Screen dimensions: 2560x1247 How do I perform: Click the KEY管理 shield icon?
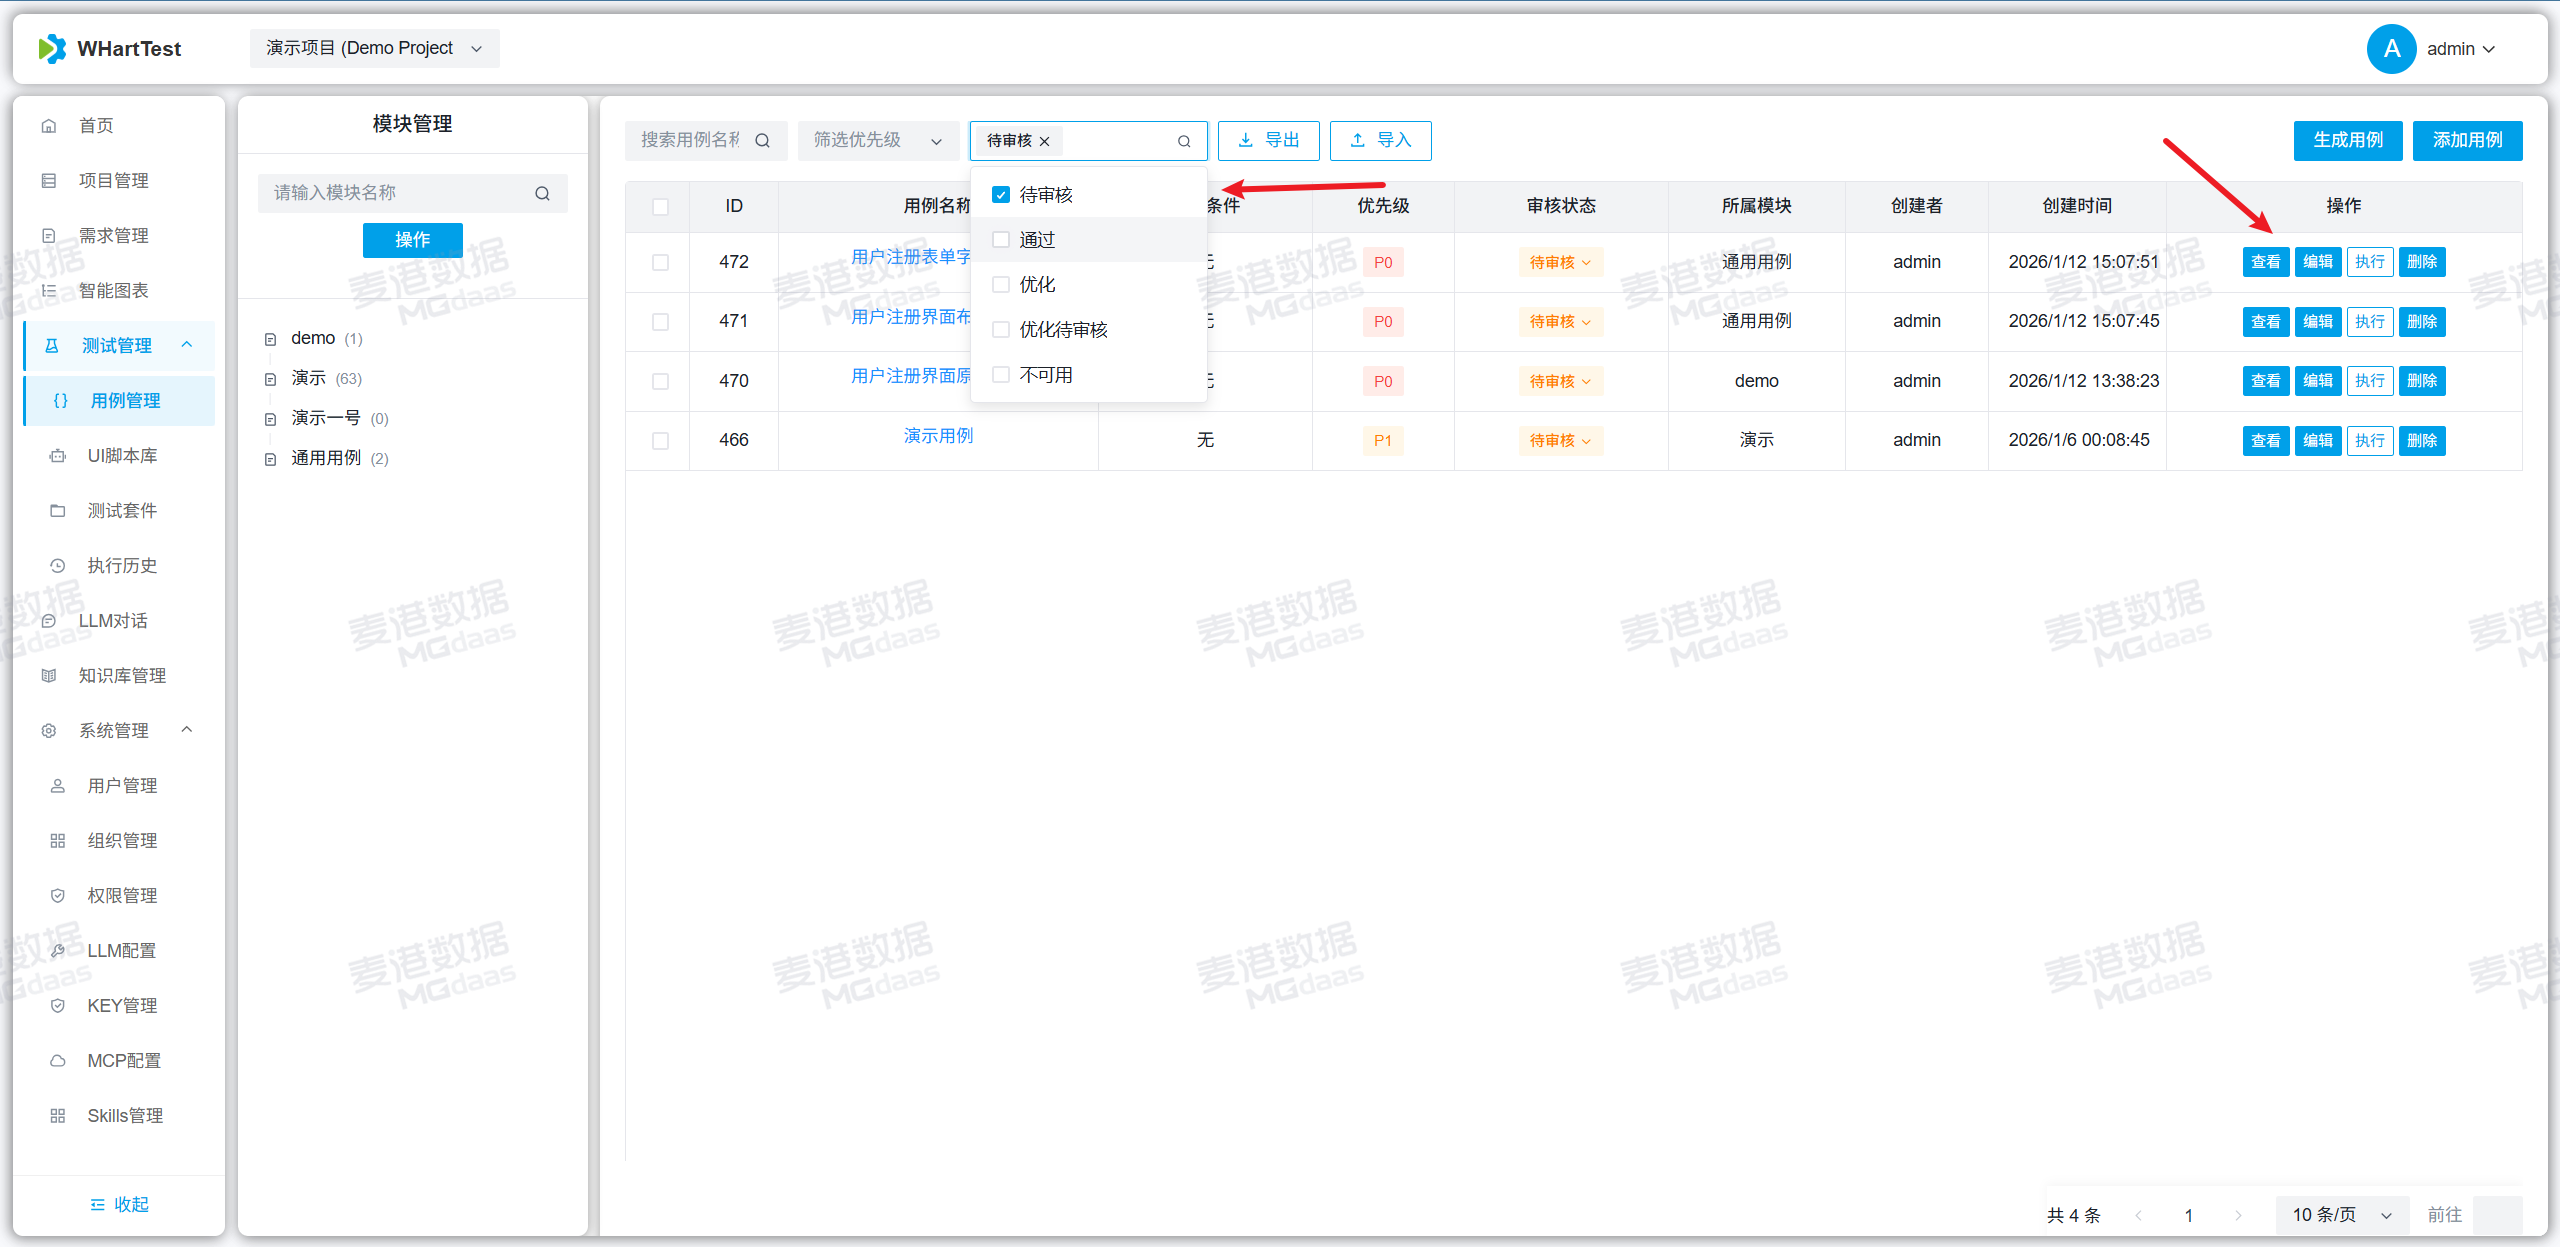[x=58, y=1006]
